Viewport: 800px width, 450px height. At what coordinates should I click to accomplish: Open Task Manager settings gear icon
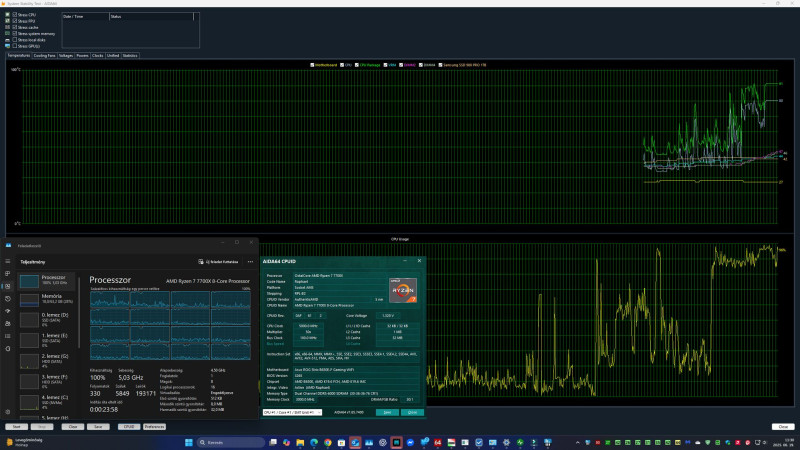tap(8, 412)
